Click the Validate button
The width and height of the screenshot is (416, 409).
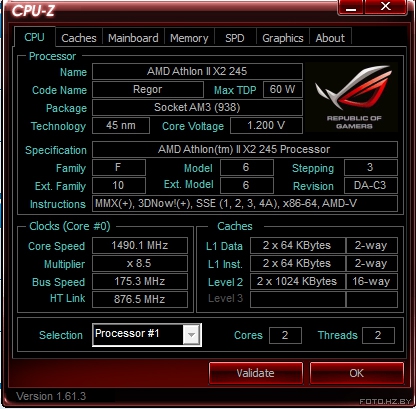click(256, 373)
